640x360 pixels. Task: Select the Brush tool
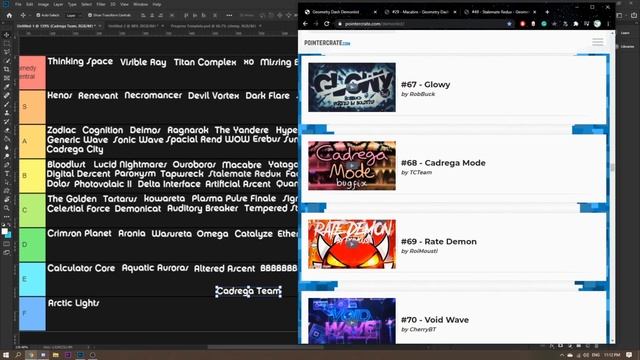(x=7, y=104)
